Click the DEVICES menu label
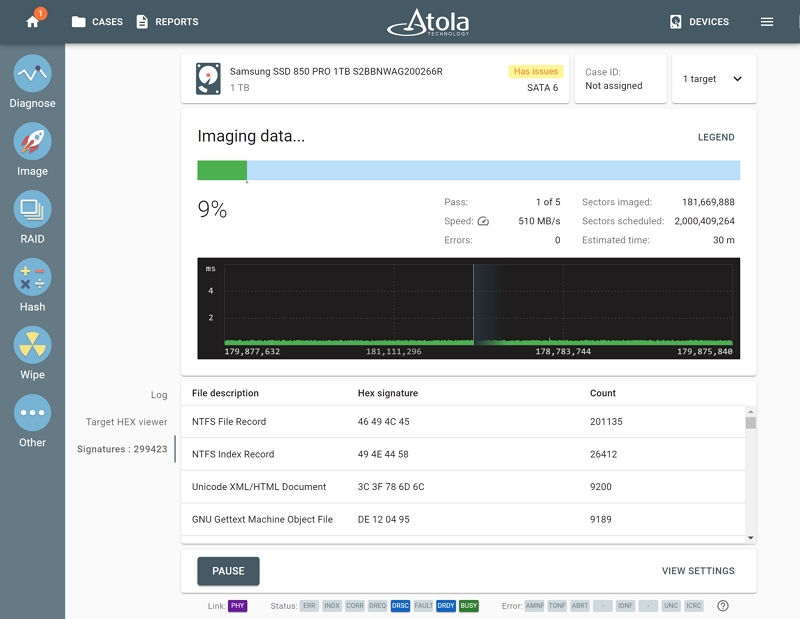Image resolution: width=800 pixels, height=619 pixels. pos(709,21)
